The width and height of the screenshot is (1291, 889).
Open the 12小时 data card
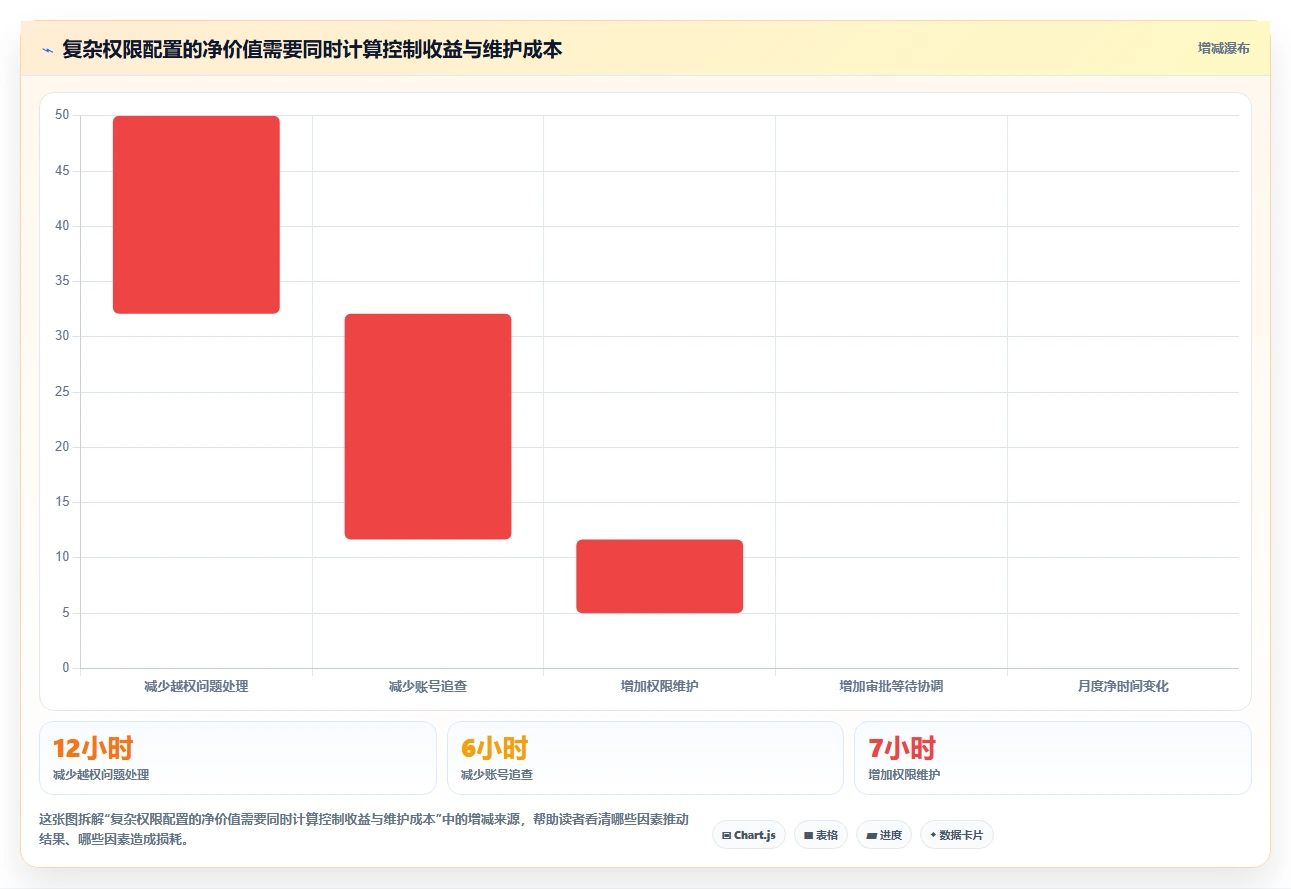(238, 758)
